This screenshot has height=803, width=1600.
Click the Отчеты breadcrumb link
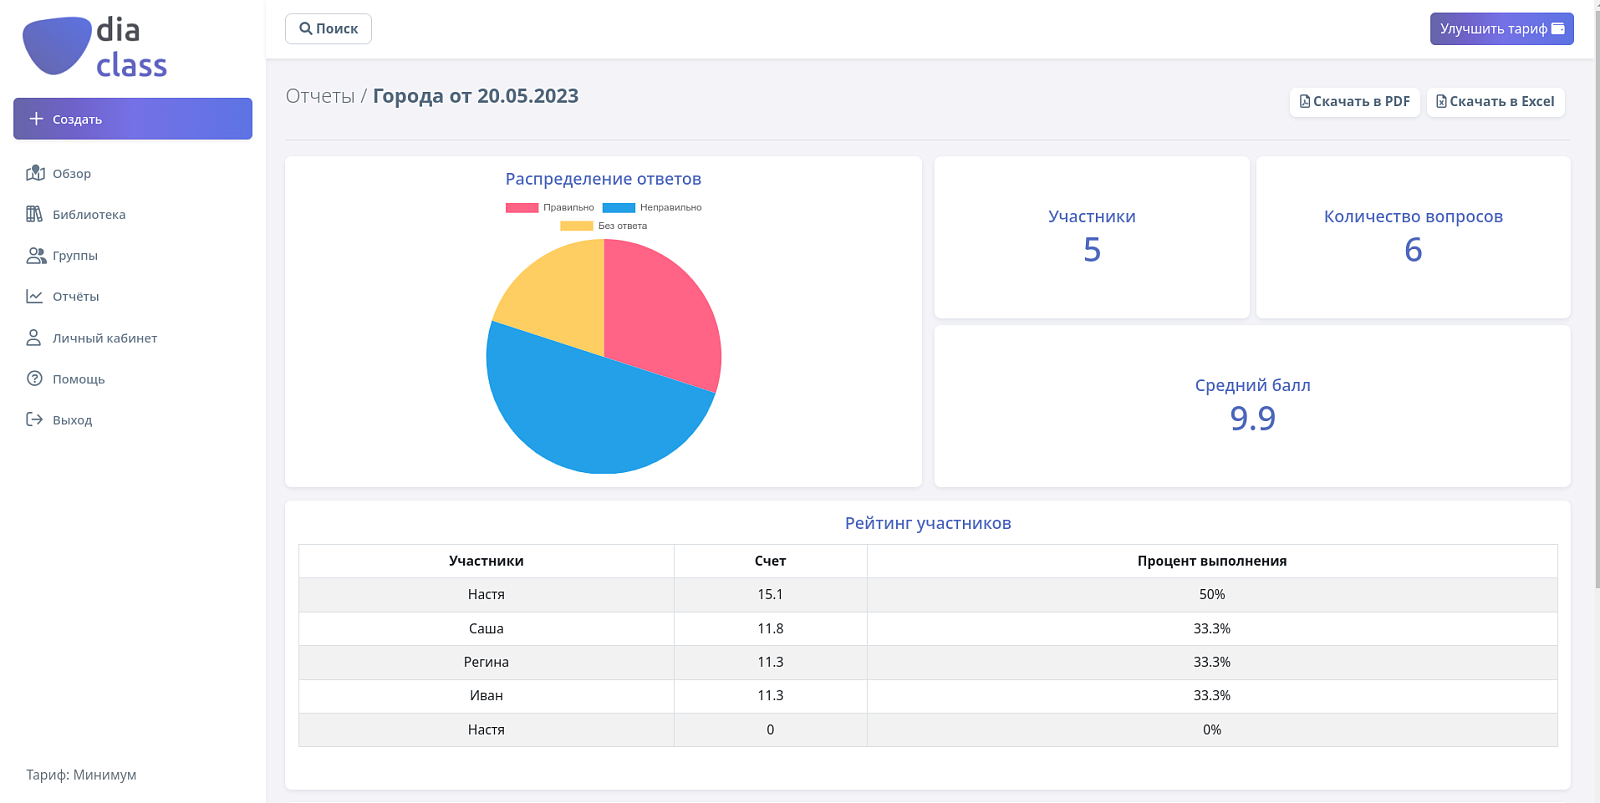[x=320, y=96]
